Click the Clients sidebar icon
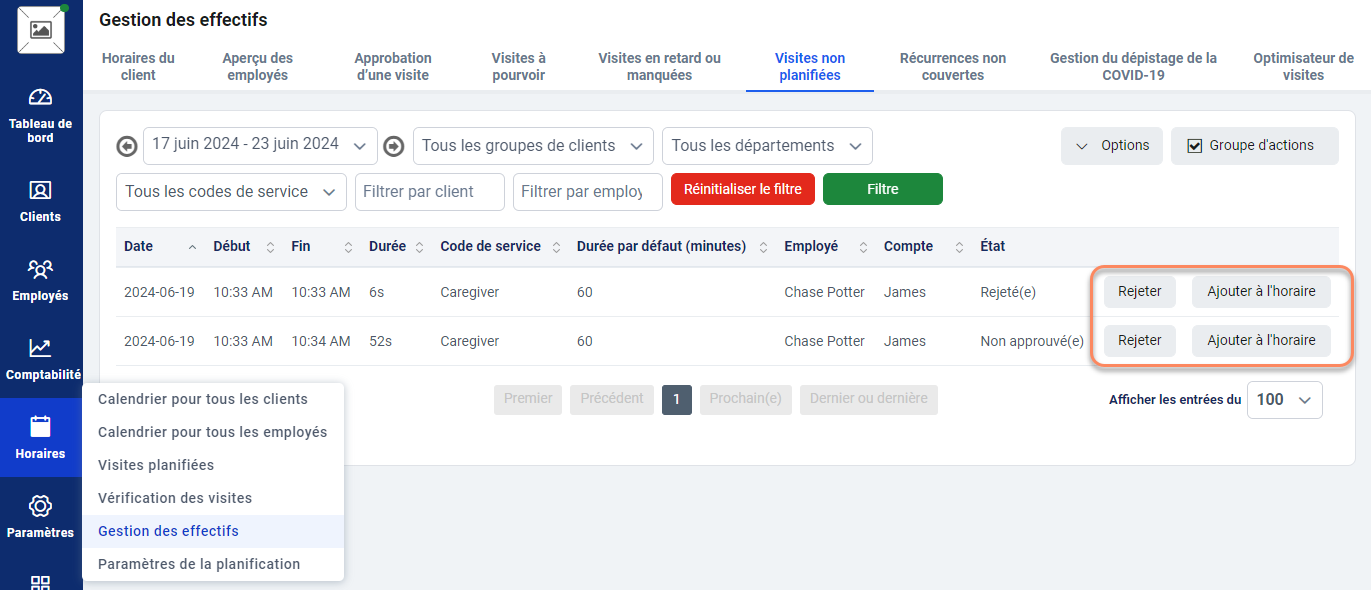The image size is (1371, 590). pos(40,190)
